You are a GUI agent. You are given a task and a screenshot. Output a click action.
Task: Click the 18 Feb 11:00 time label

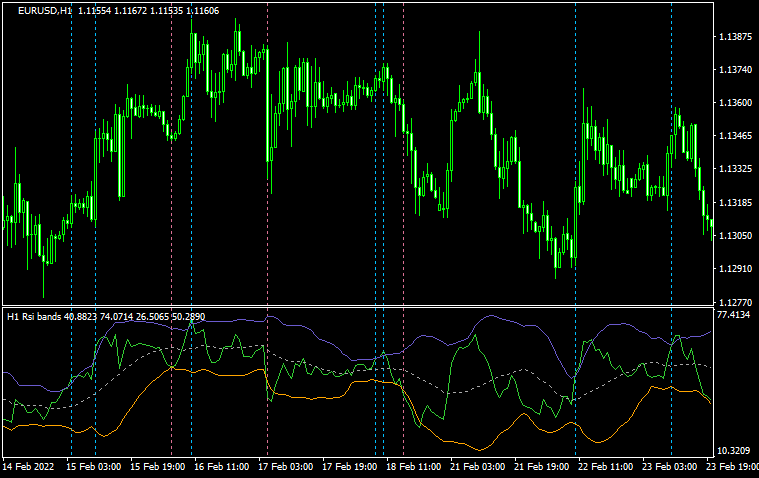413,466
